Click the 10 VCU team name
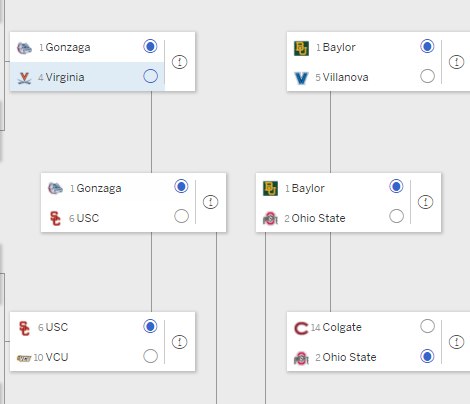Viewport: 470px width, 404px height. point(51,358)
